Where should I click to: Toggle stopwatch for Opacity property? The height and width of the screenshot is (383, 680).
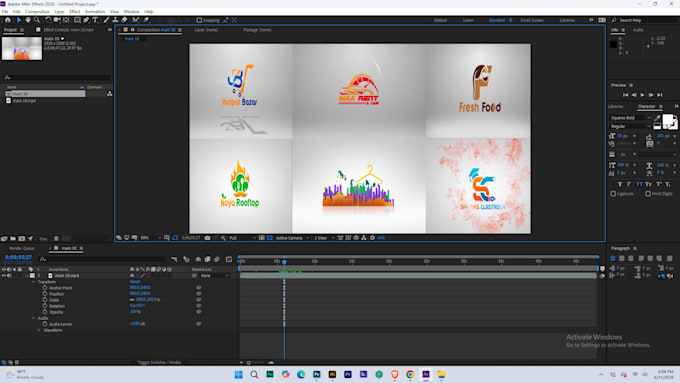[45, 312]
